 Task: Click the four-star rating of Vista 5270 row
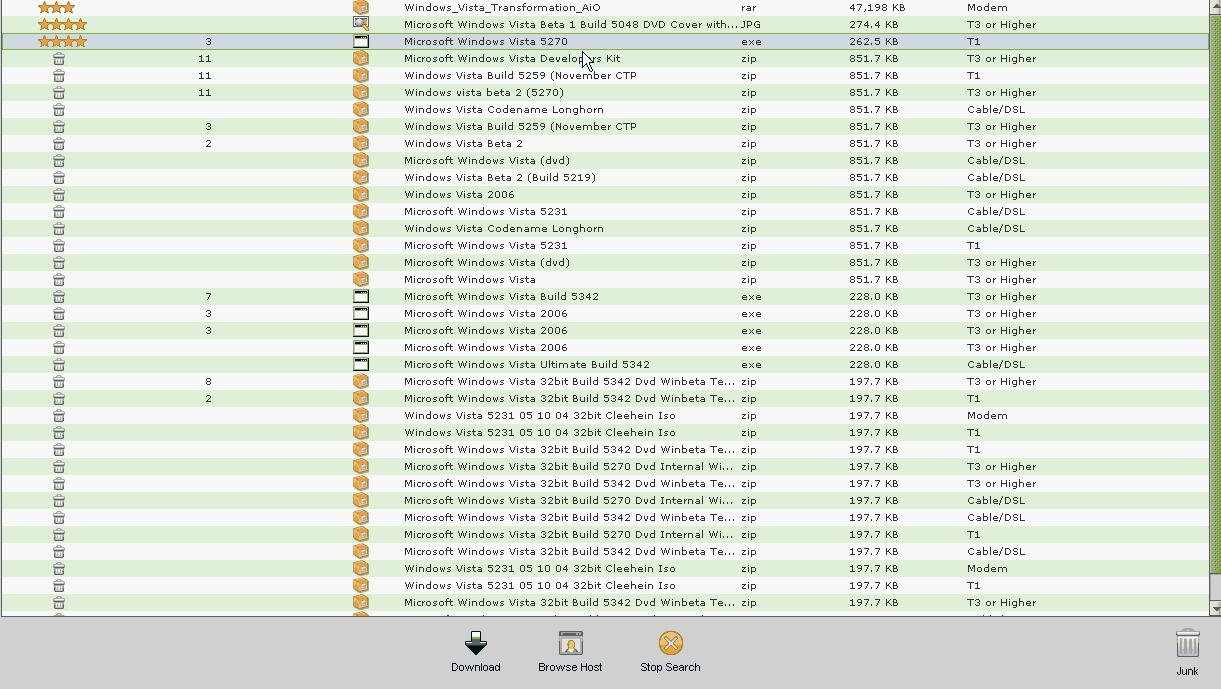click(62, 41)
